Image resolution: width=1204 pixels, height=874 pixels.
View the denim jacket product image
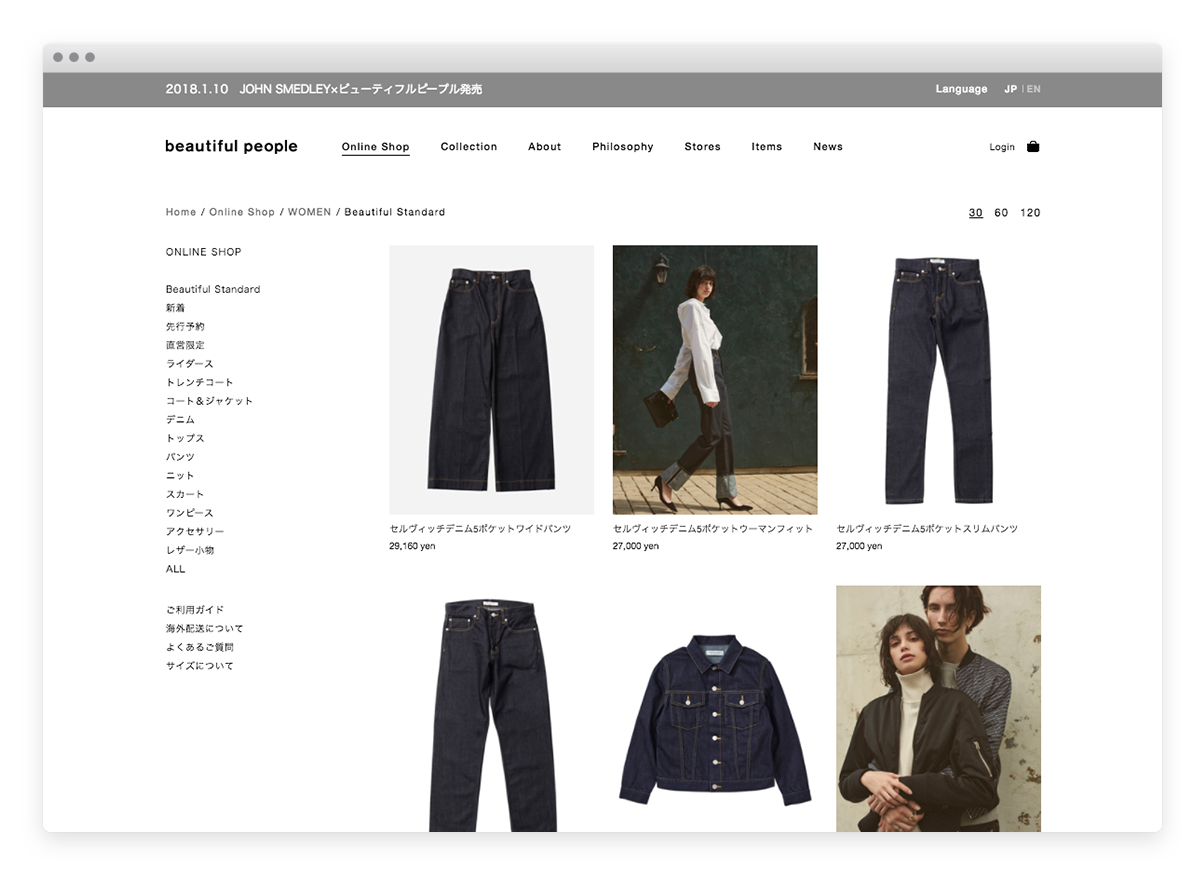pos(714,720)
